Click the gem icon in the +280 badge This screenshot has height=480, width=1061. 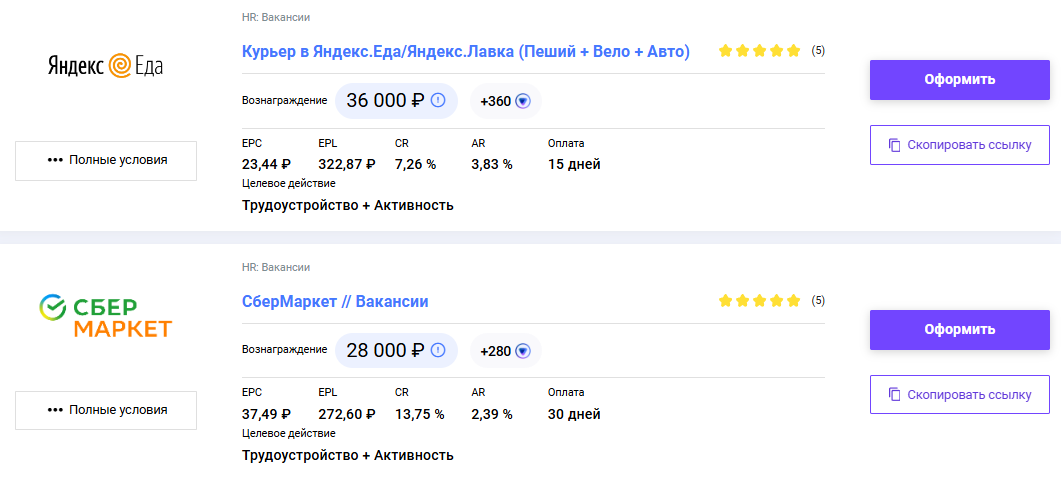pos(522,351)
